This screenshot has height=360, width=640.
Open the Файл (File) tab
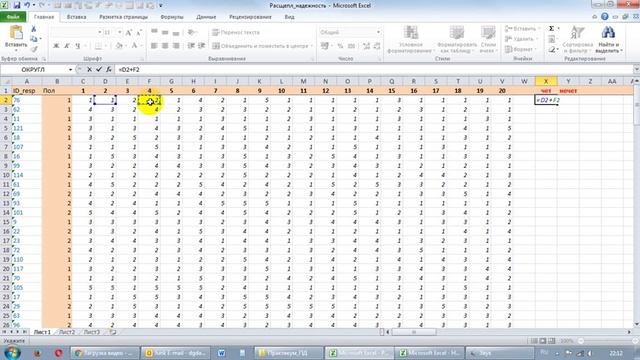click(x=13, y=17)
